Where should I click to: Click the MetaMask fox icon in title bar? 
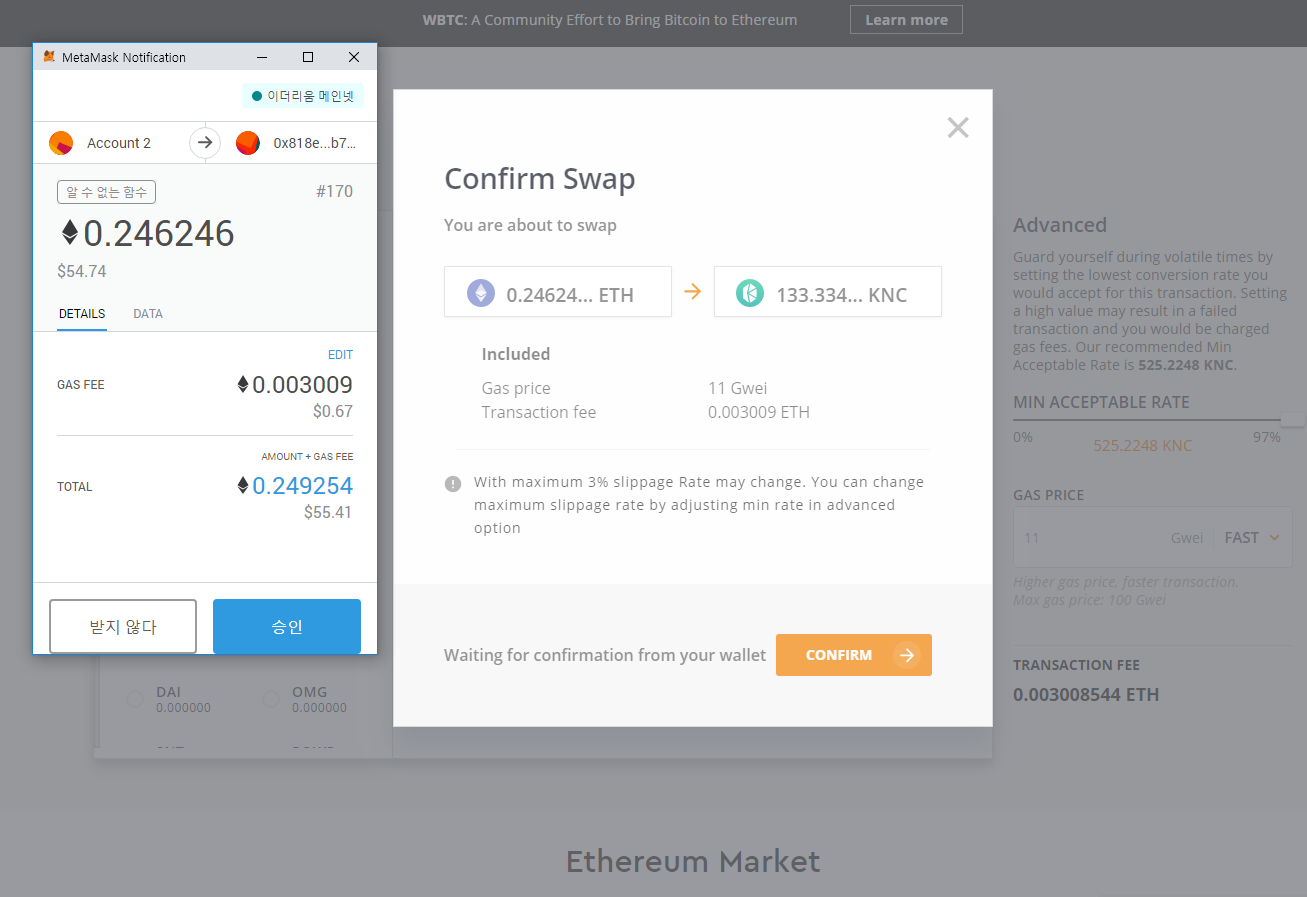click(x=49, y=57)
